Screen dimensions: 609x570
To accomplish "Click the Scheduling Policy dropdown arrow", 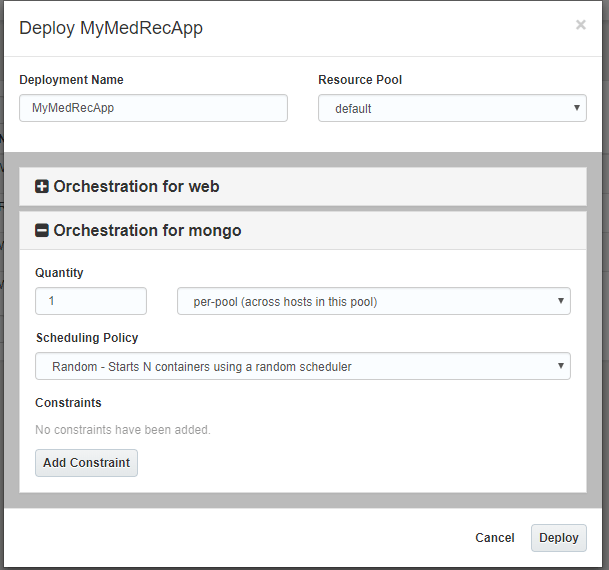I will [x=561, y=366].
